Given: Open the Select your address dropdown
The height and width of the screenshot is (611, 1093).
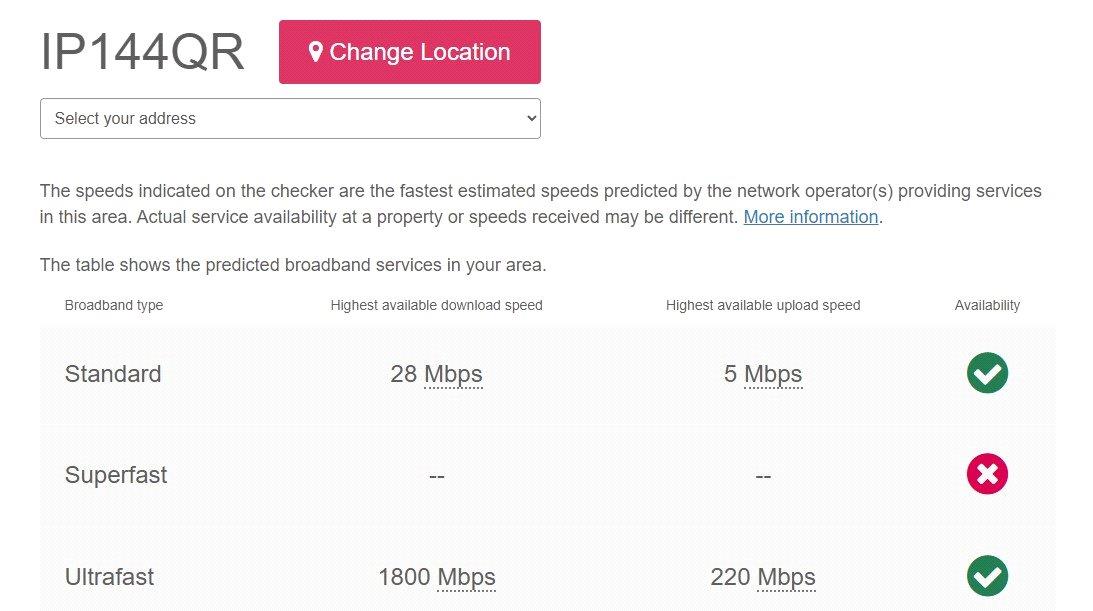Looking at the screenshot, I should coord(290,118).
